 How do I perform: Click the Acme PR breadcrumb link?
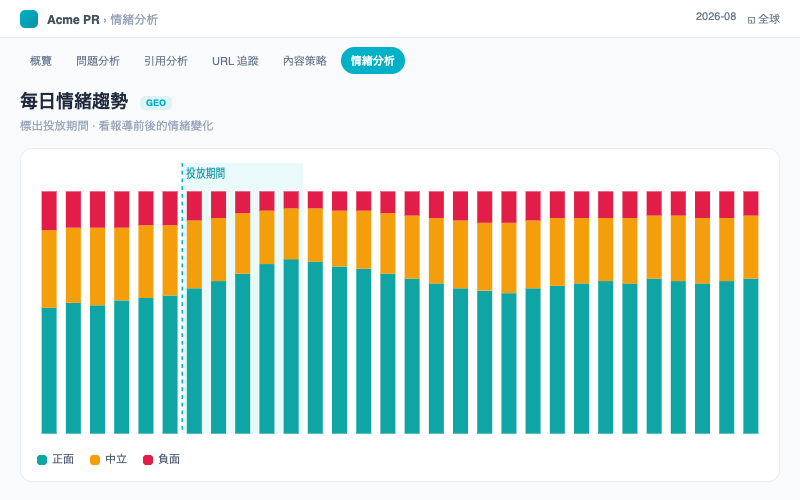click(x=73, y=19)
